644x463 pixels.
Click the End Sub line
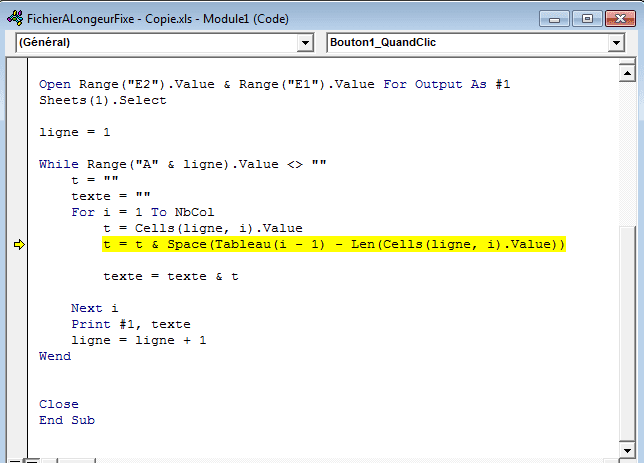tap(67, 421)
